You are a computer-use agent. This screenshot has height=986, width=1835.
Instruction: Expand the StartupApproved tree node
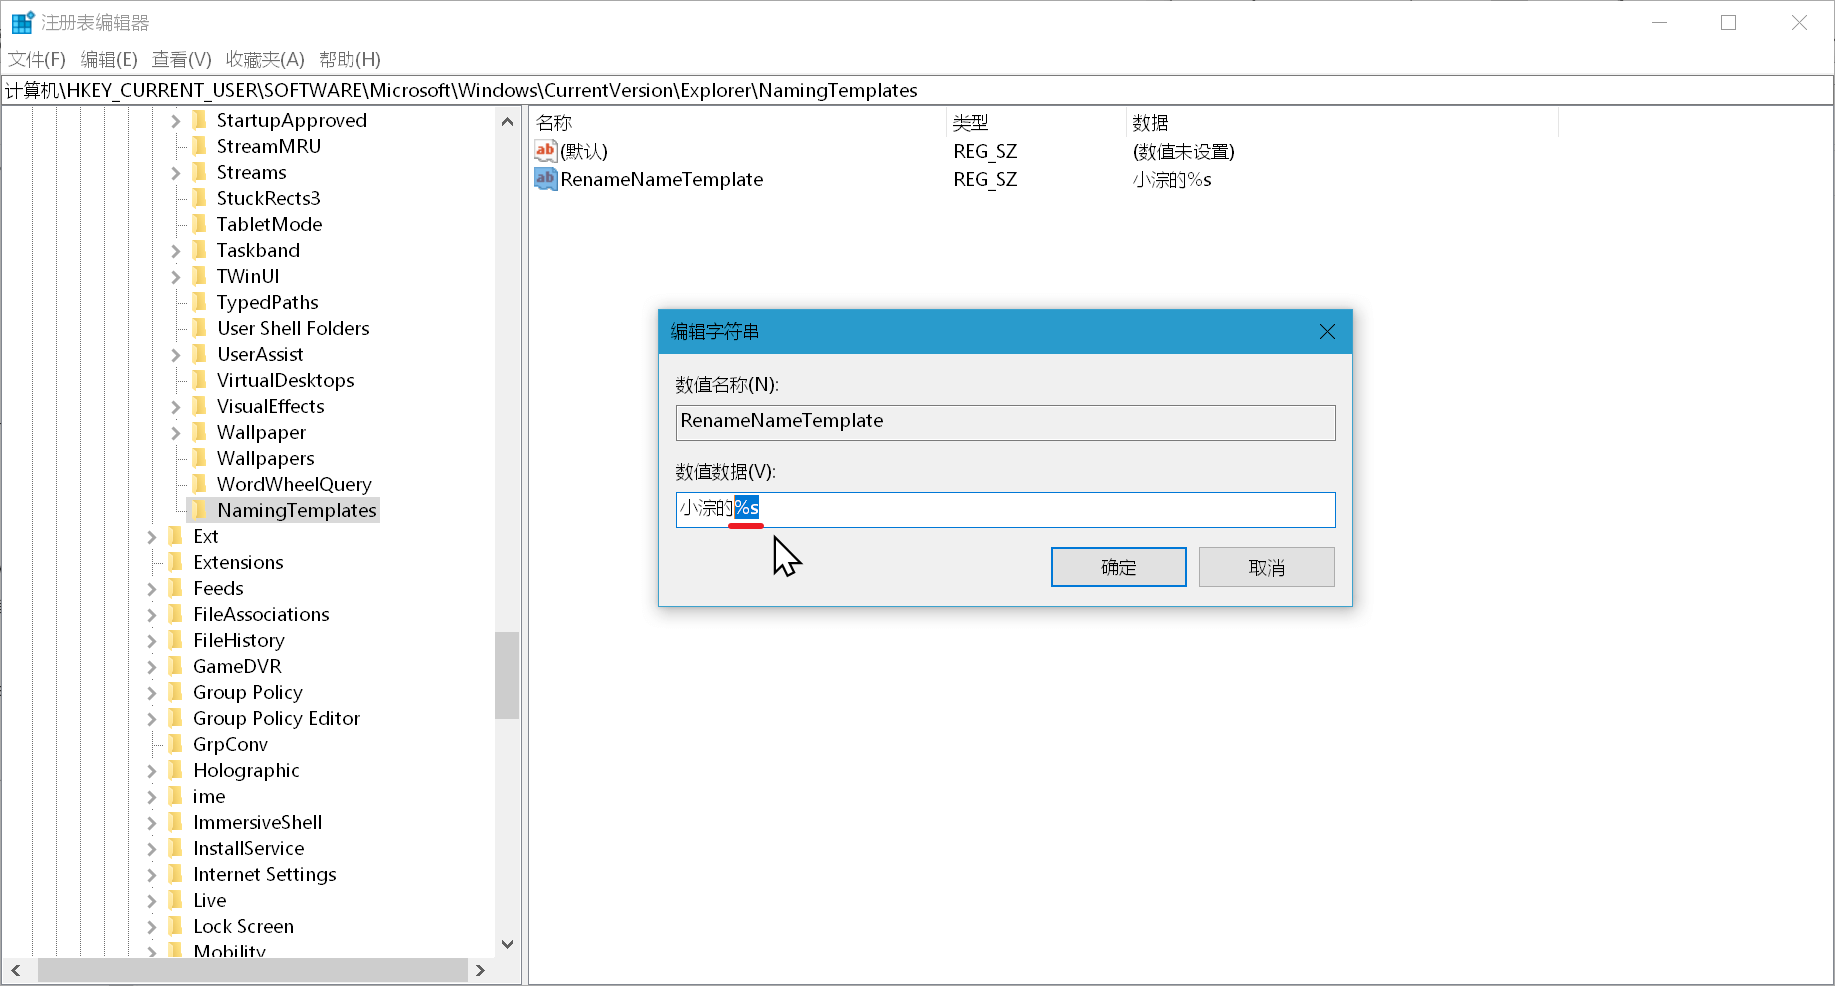pyautogui.click(x=176, y=121)
